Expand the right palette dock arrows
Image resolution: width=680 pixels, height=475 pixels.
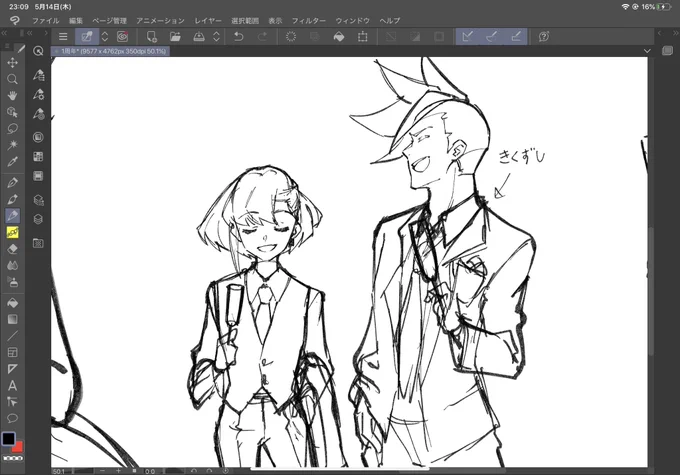675,33
